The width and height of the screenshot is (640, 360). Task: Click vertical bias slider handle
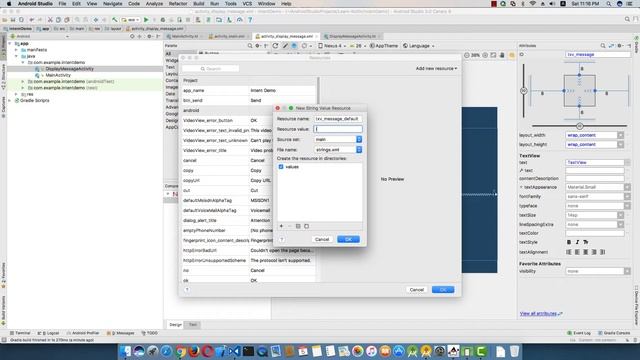coord(524,91)
